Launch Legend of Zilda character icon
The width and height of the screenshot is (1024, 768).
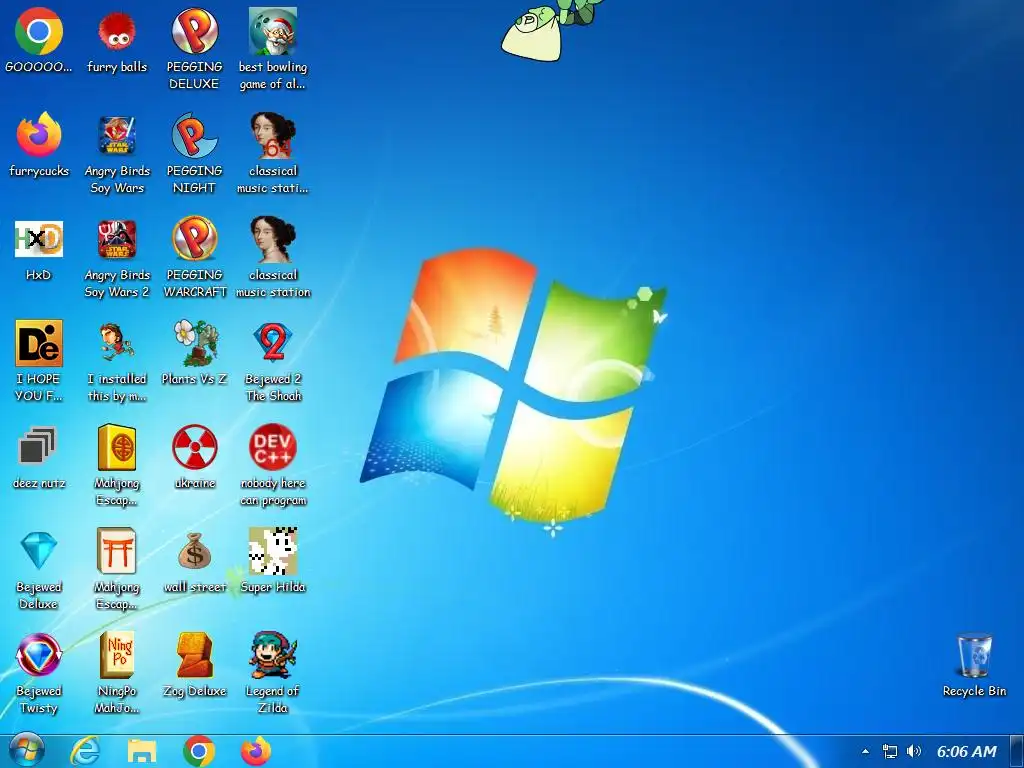273,654
